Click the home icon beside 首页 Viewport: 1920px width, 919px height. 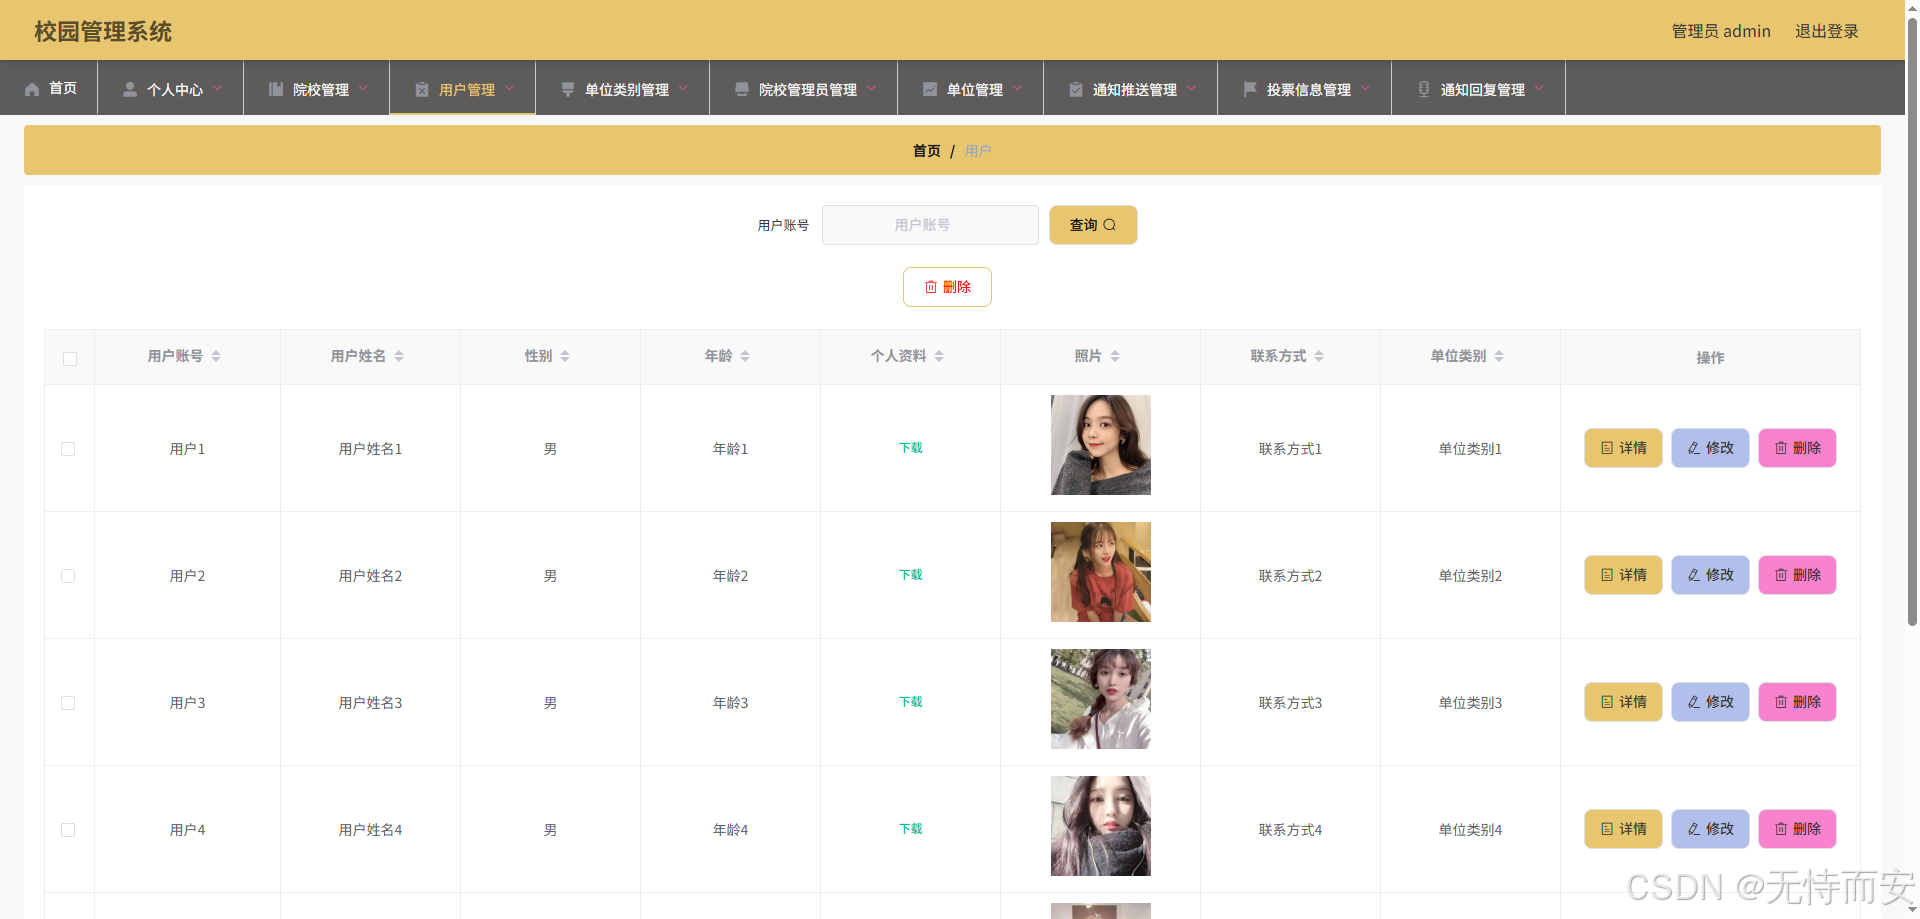click(x=32, y=89)
